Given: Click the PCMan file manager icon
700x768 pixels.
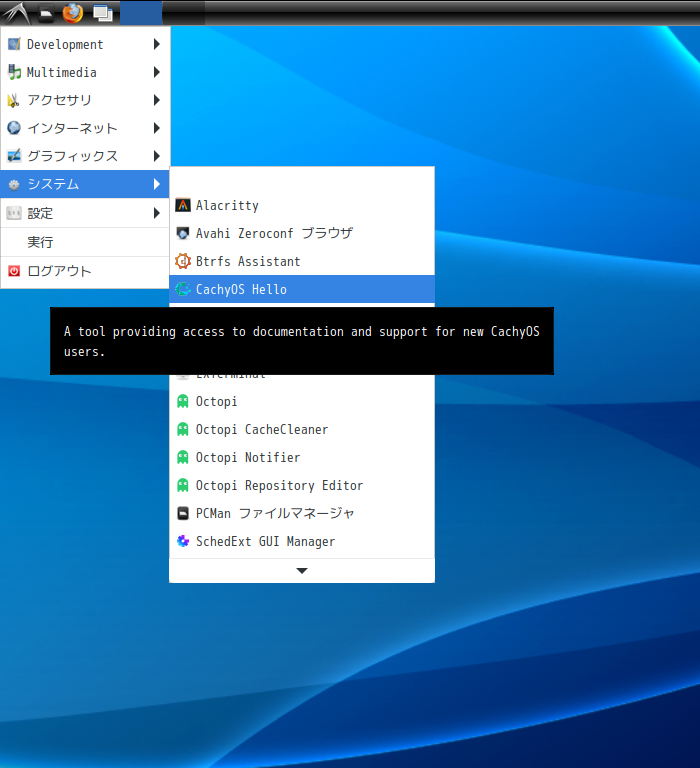Looking at the screenshot, I should [183, 513].
